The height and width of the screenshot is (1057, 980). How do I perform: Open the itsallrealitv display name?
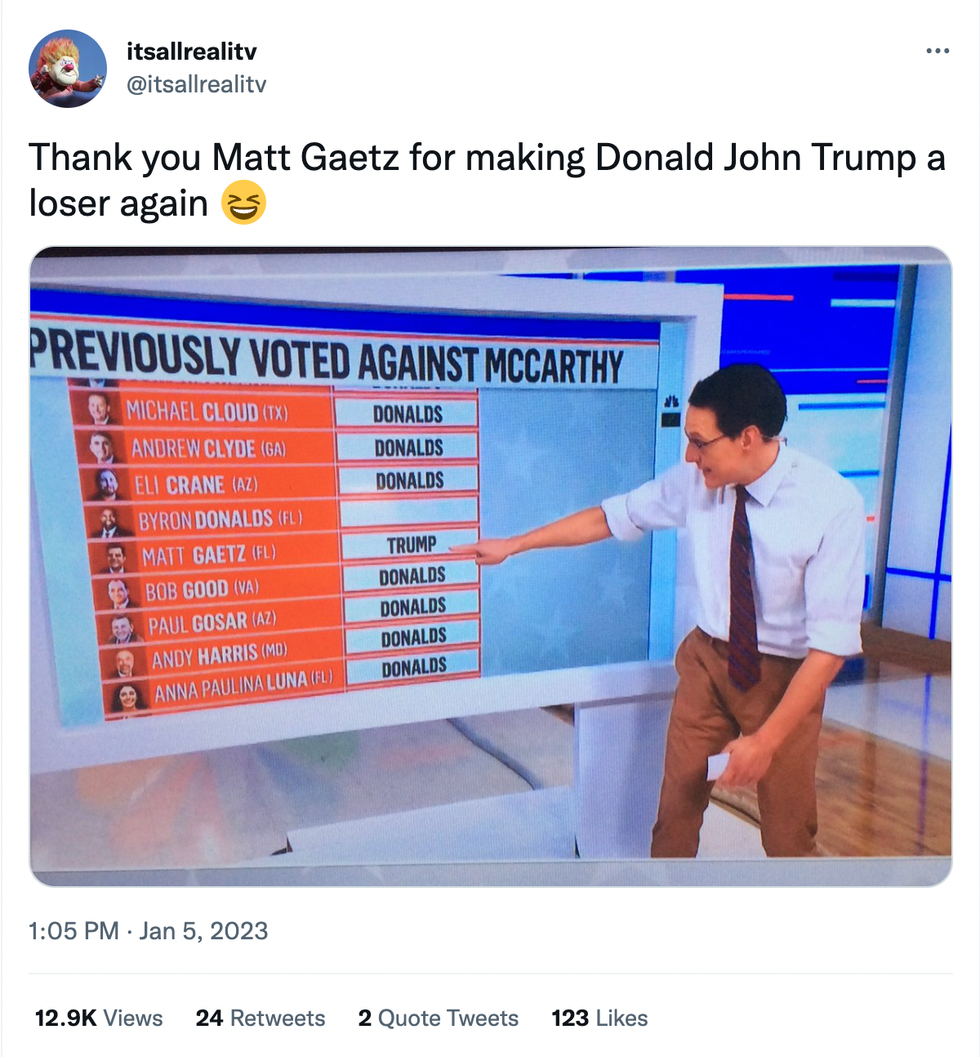point(194,51)
